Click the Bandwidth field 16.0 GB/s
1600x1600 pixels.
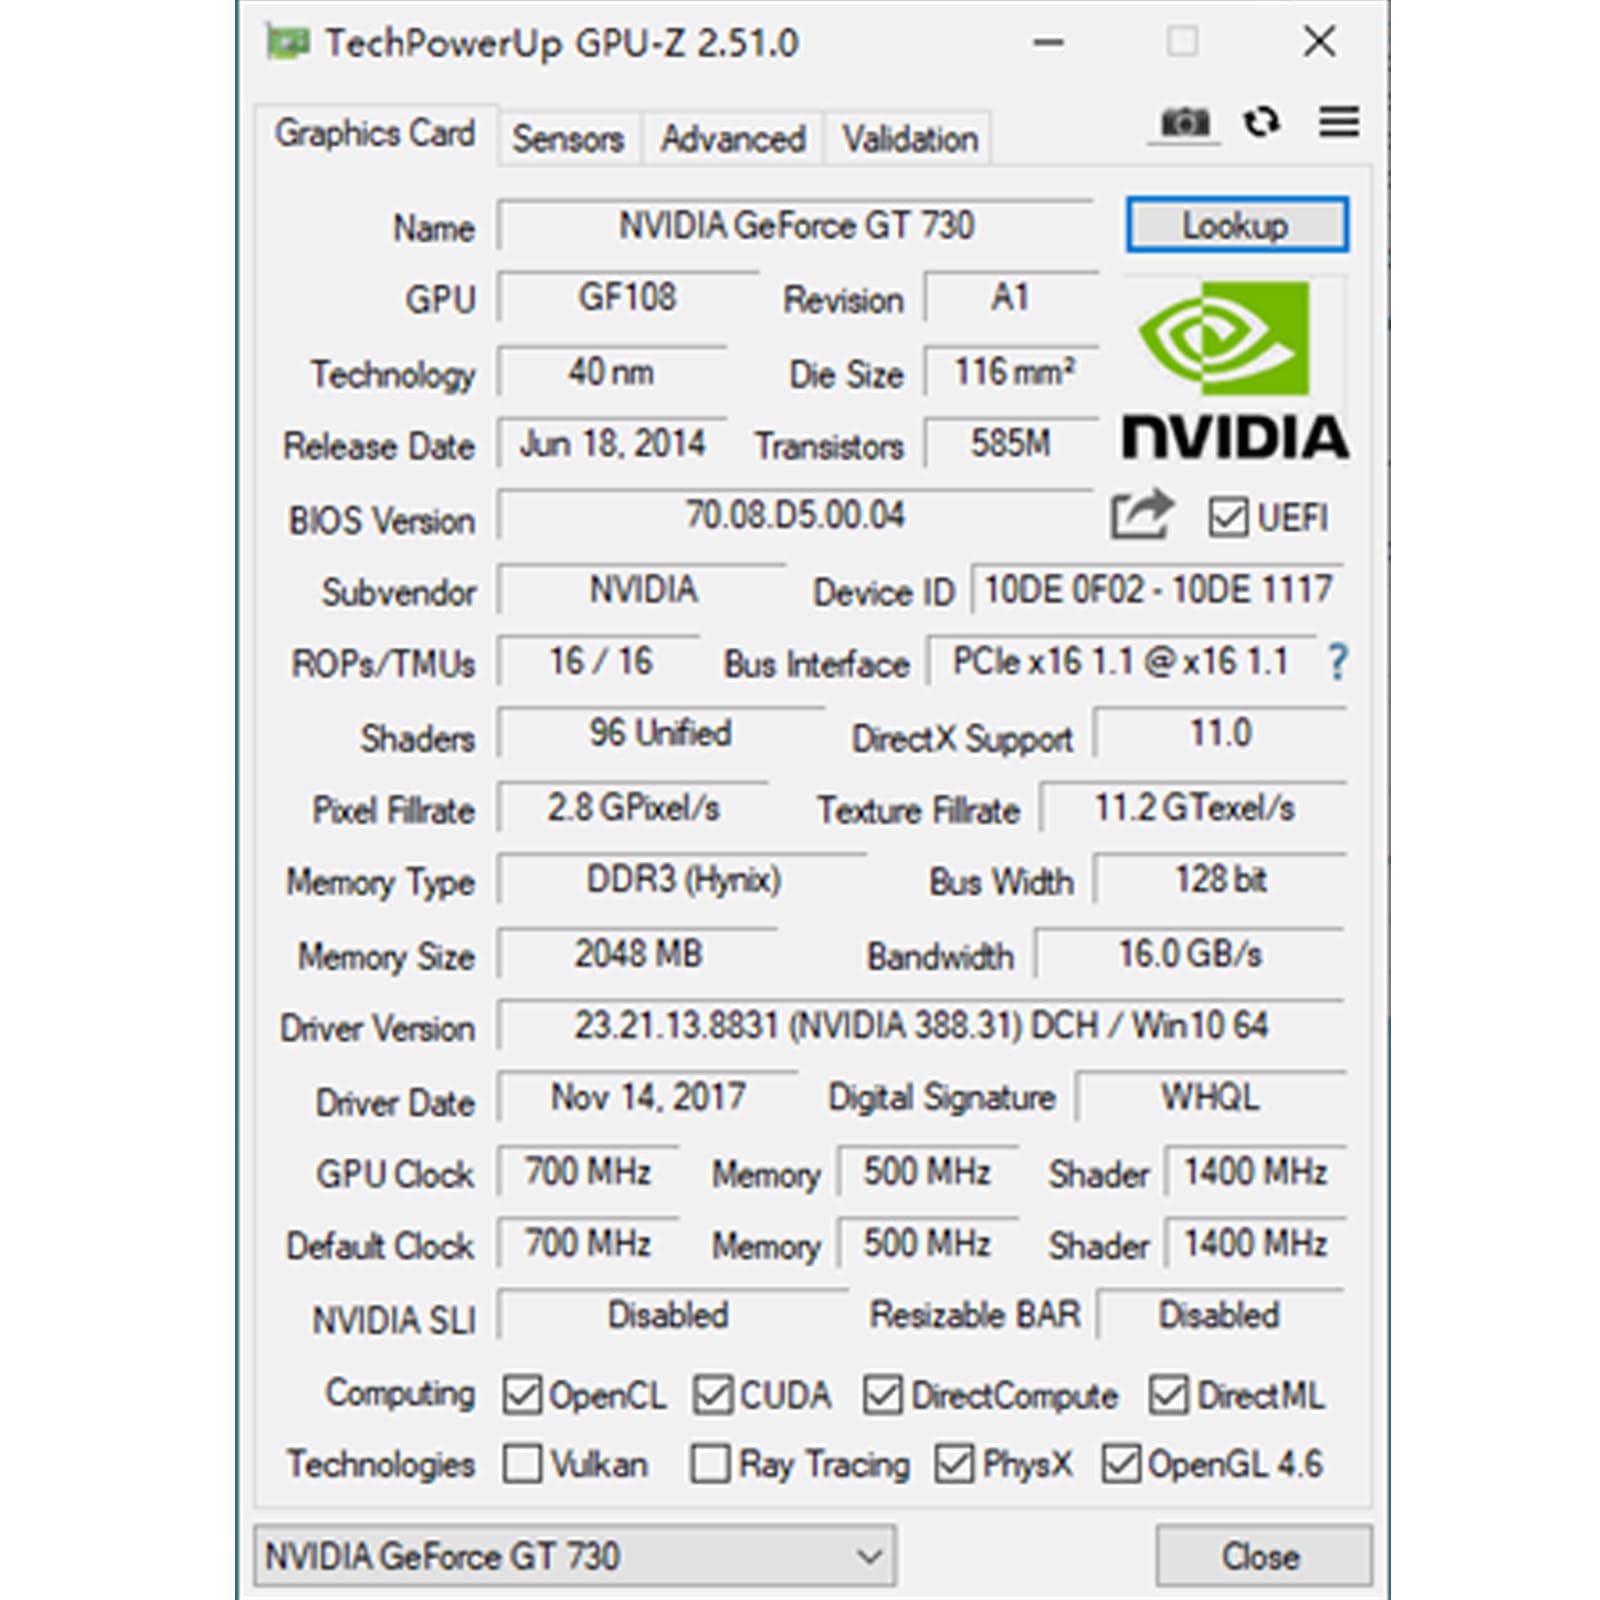(1189, 954)
